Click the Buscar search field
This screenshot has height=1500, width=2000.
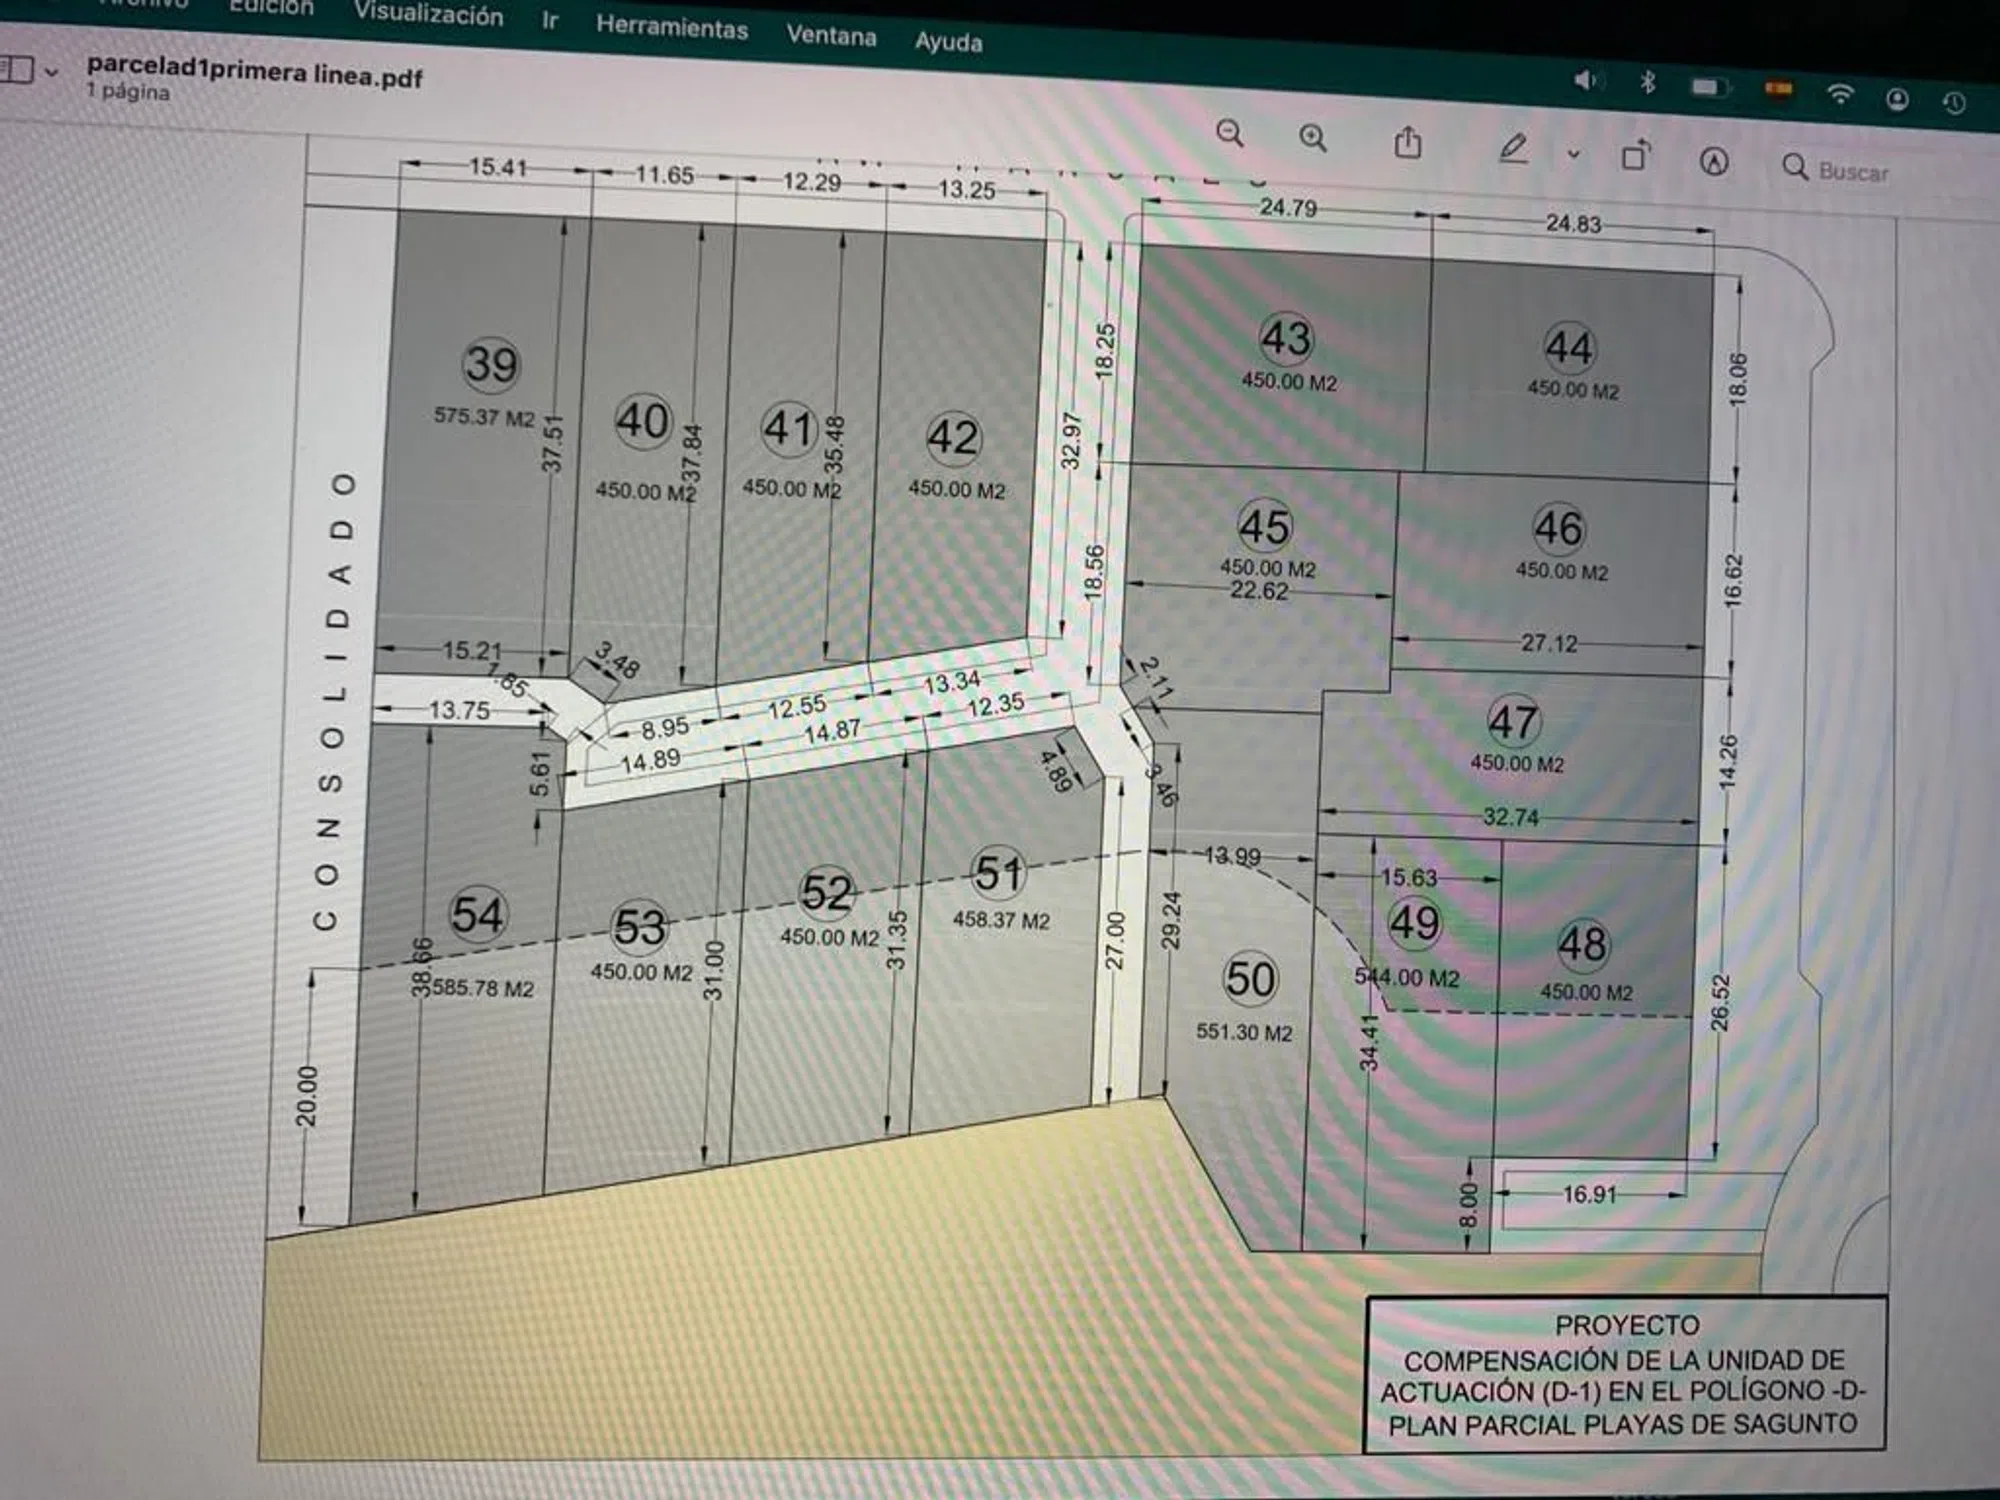point(1853,172)
